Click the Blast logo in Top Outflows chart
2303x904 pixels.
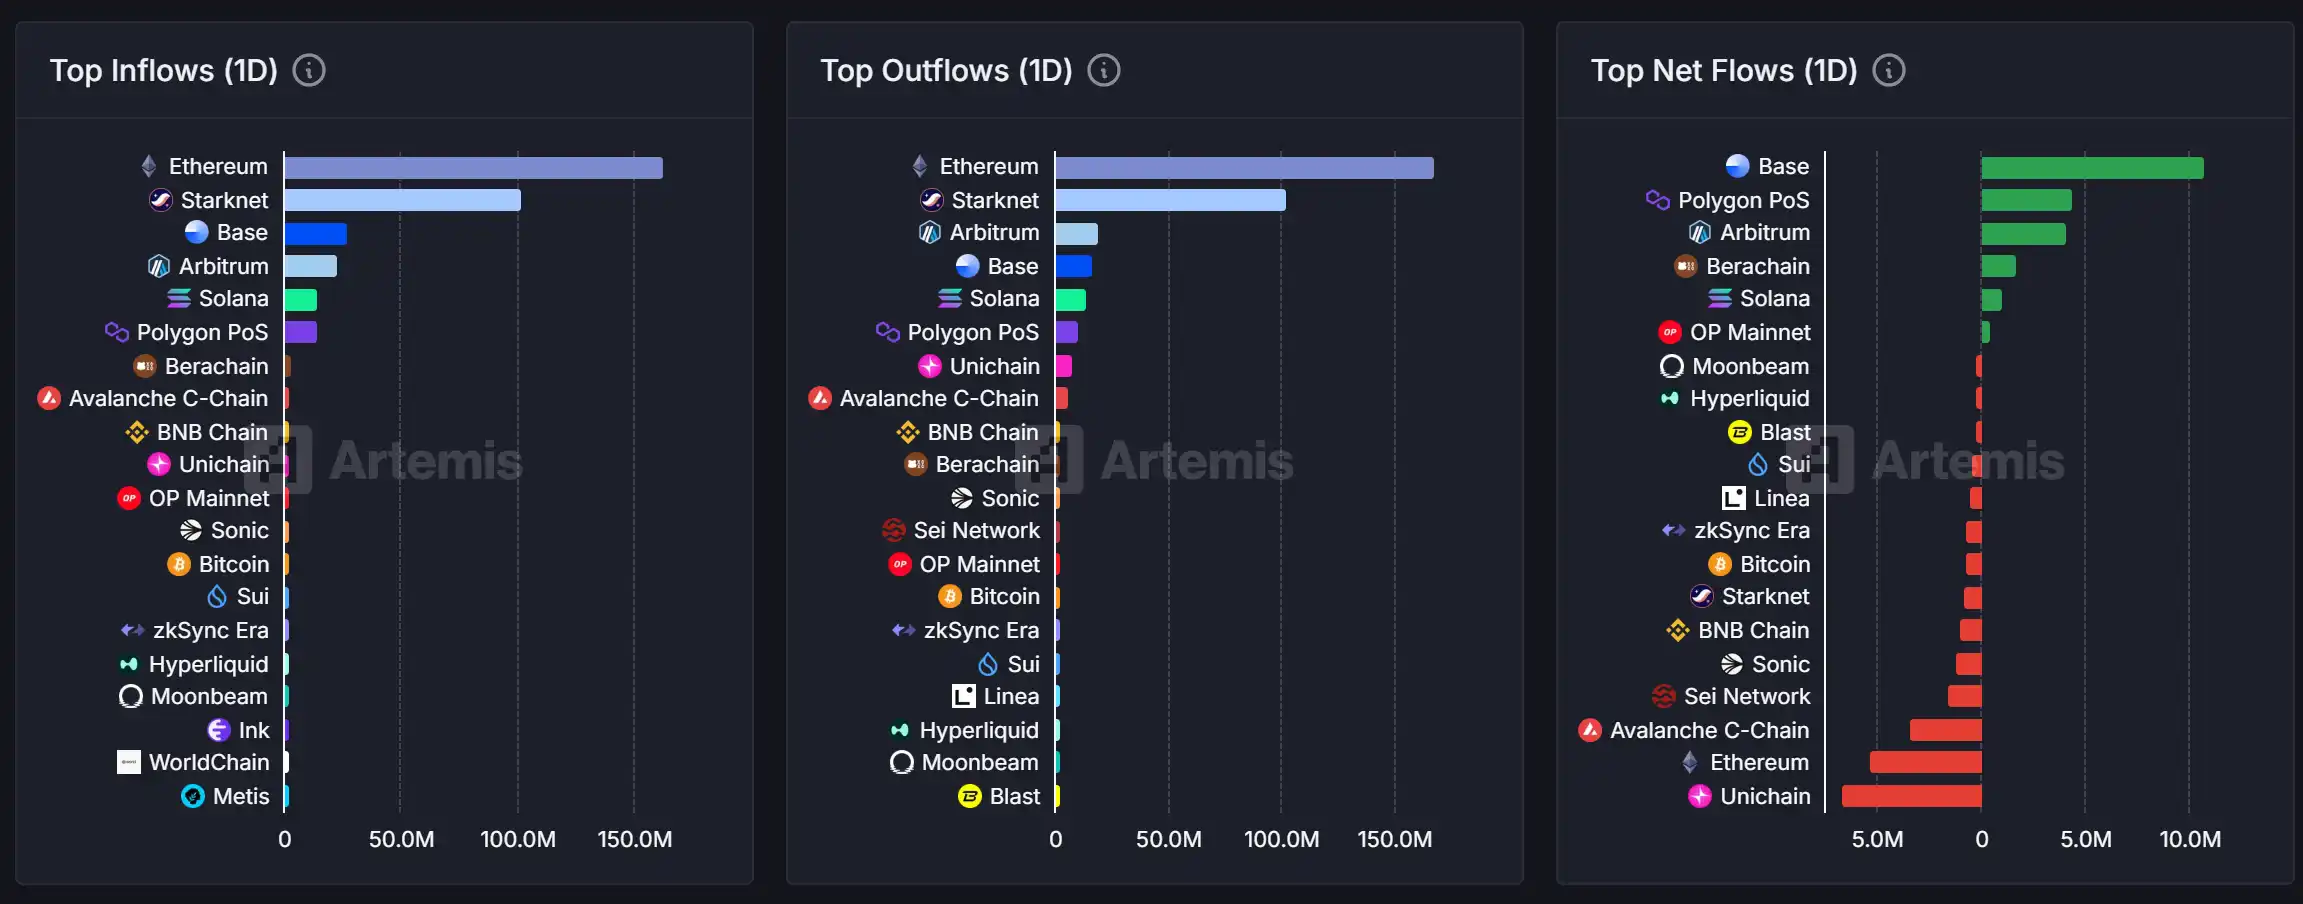point(970,796)
